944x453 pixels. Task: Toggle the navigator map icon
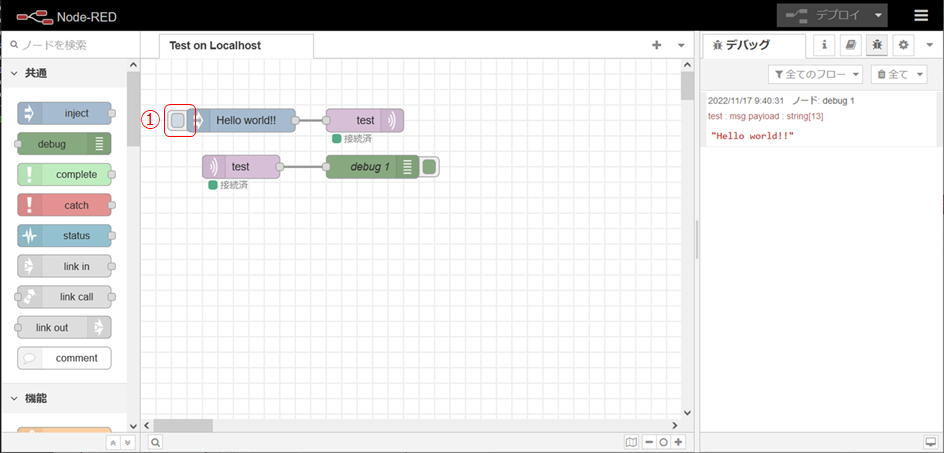click(x=630, y=441)
